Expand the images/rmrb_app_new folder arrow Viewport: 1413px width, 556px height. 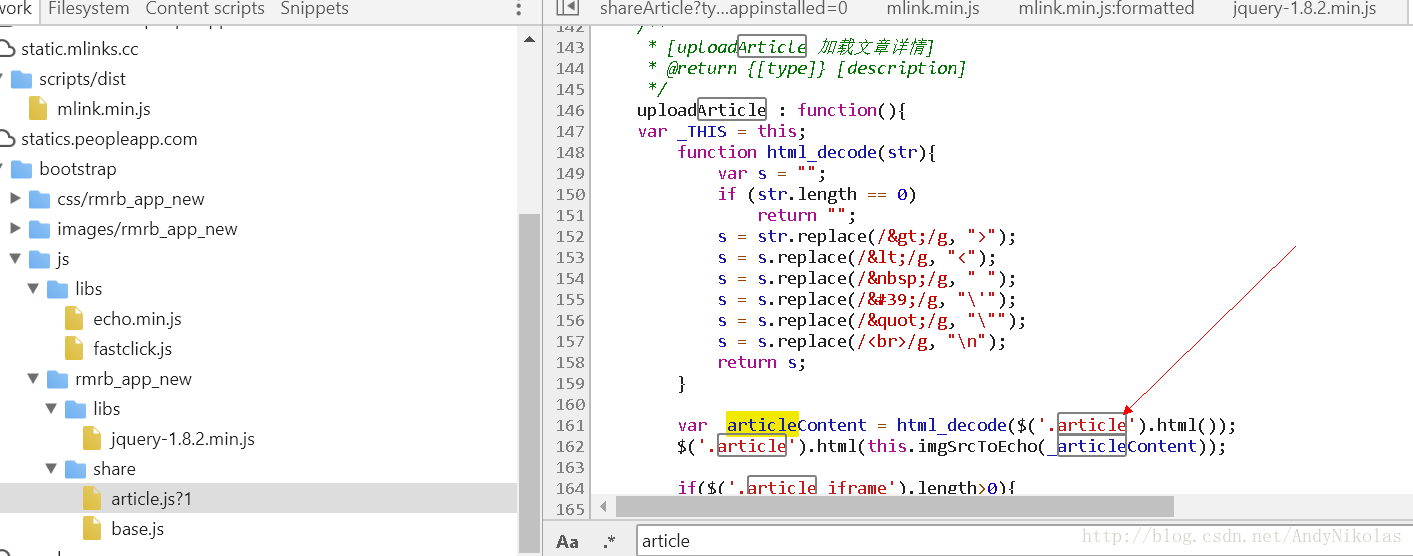point(15,229)
